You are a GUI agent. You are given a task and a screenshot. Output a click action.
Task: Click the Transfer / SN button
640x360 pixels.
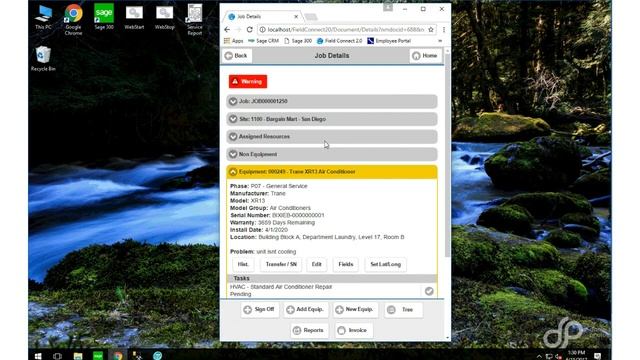[281, 264]
